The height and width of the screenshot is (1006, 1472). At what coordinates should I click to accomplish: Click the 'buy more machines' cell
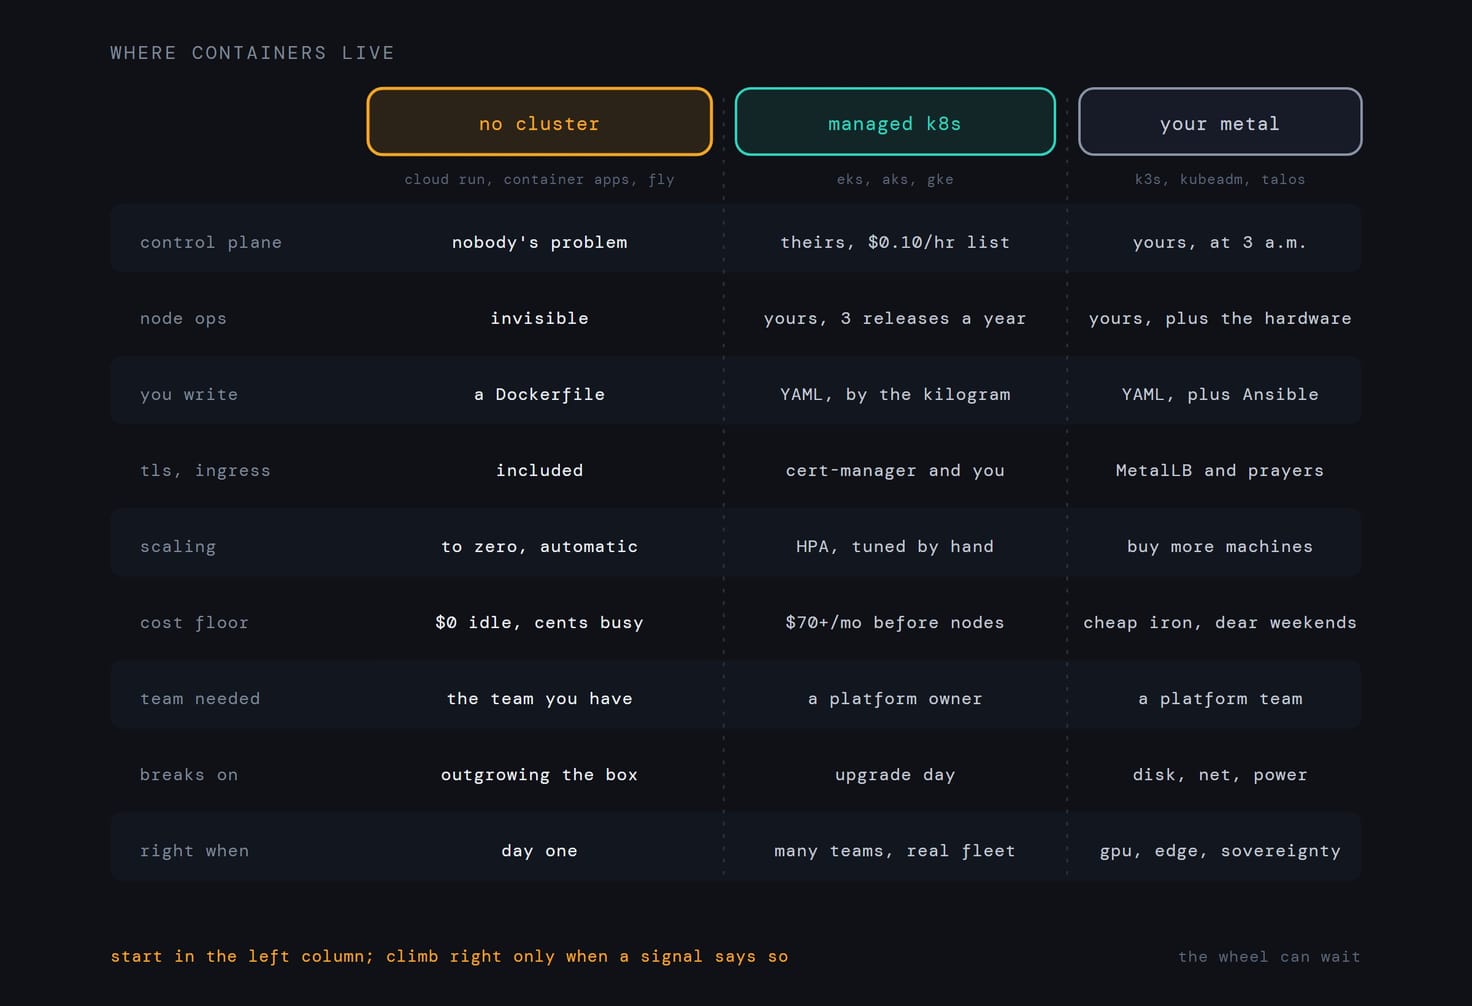point(1220,546)
